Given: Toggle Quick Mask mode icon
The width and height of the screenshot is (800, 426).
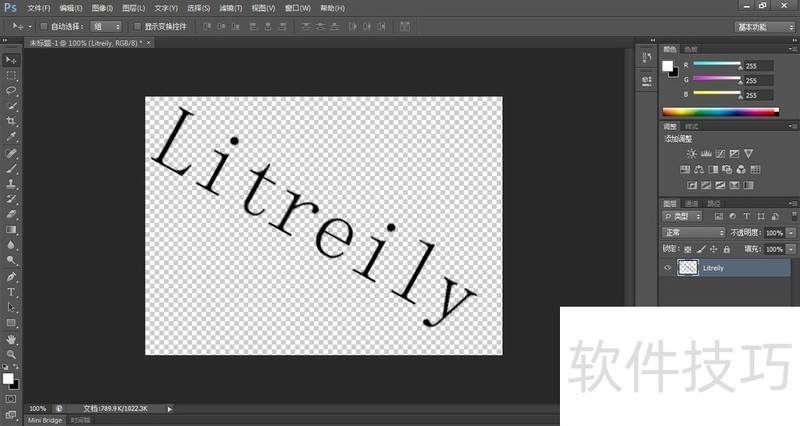Looking at the screenshot, I should tap(11, 399).
